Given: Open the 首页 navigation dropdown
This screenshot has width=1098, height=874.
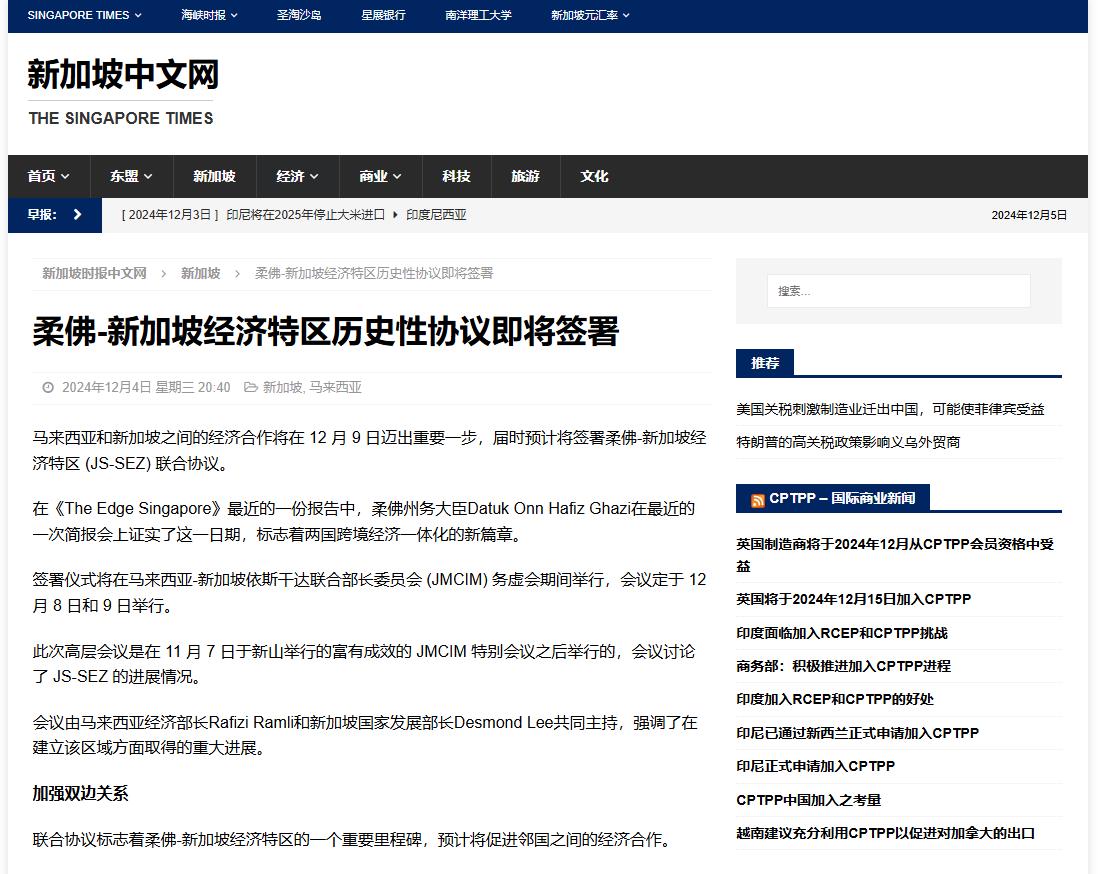Looking at the screenshot, I should [x=48, y=176].
